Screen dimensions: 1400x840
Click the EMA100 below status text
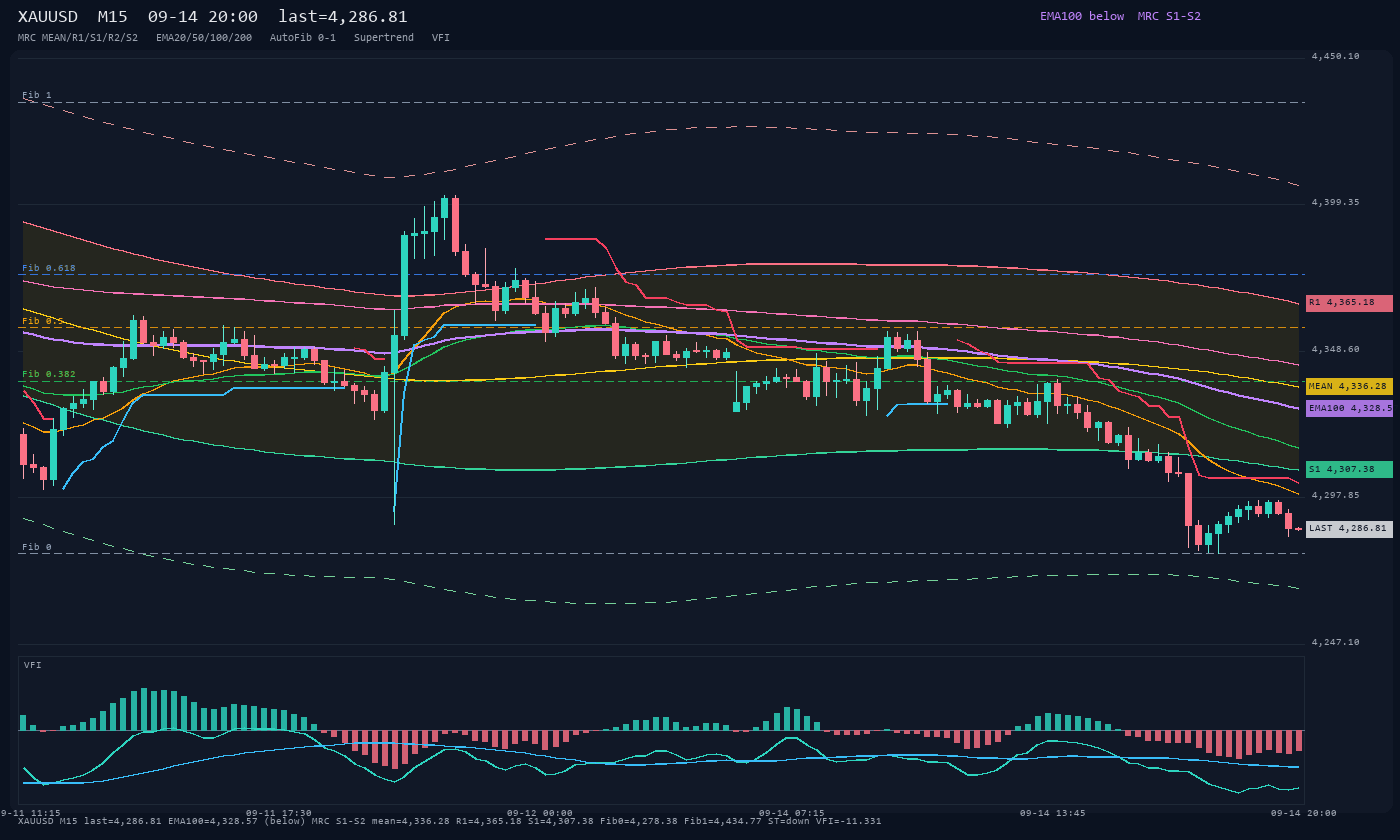click(1082, 16)
